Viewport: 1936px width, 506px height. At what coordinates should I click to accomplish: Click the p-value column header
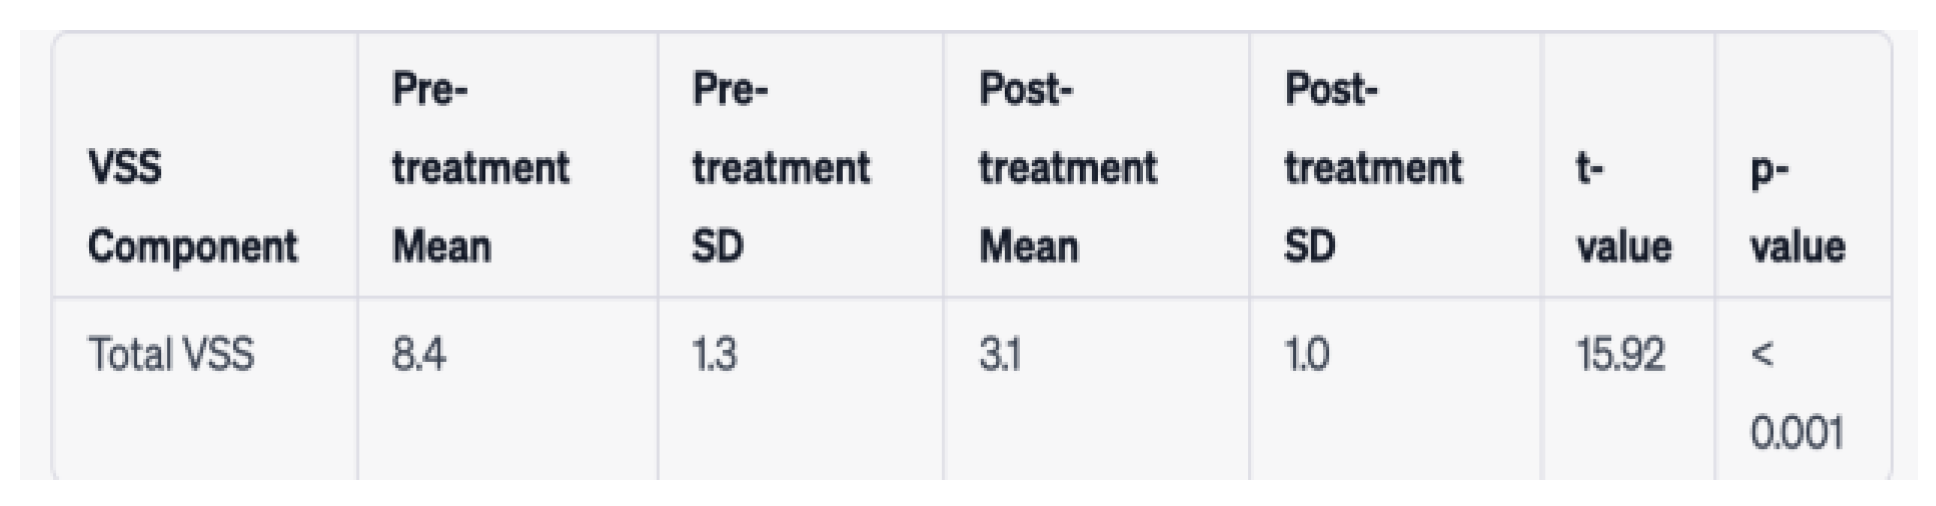tap(1797, 207)
